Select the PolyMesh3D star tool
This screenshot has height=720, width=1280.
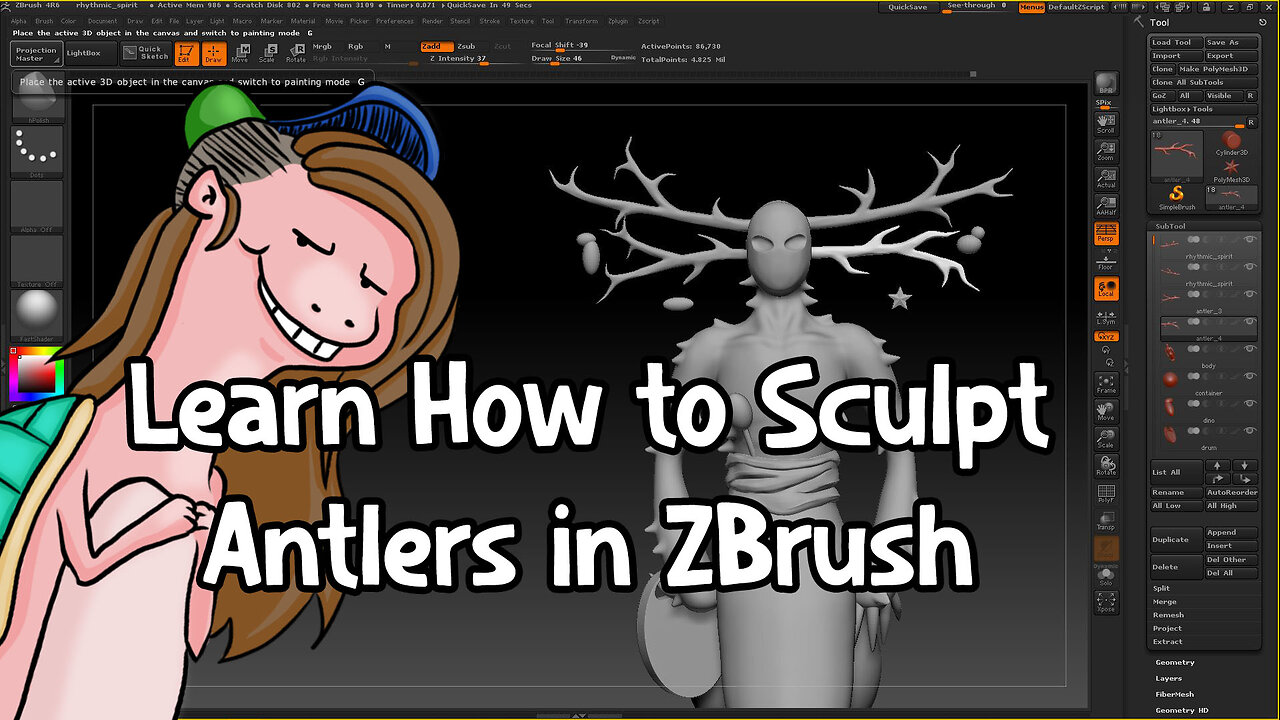pos(1231,170)
